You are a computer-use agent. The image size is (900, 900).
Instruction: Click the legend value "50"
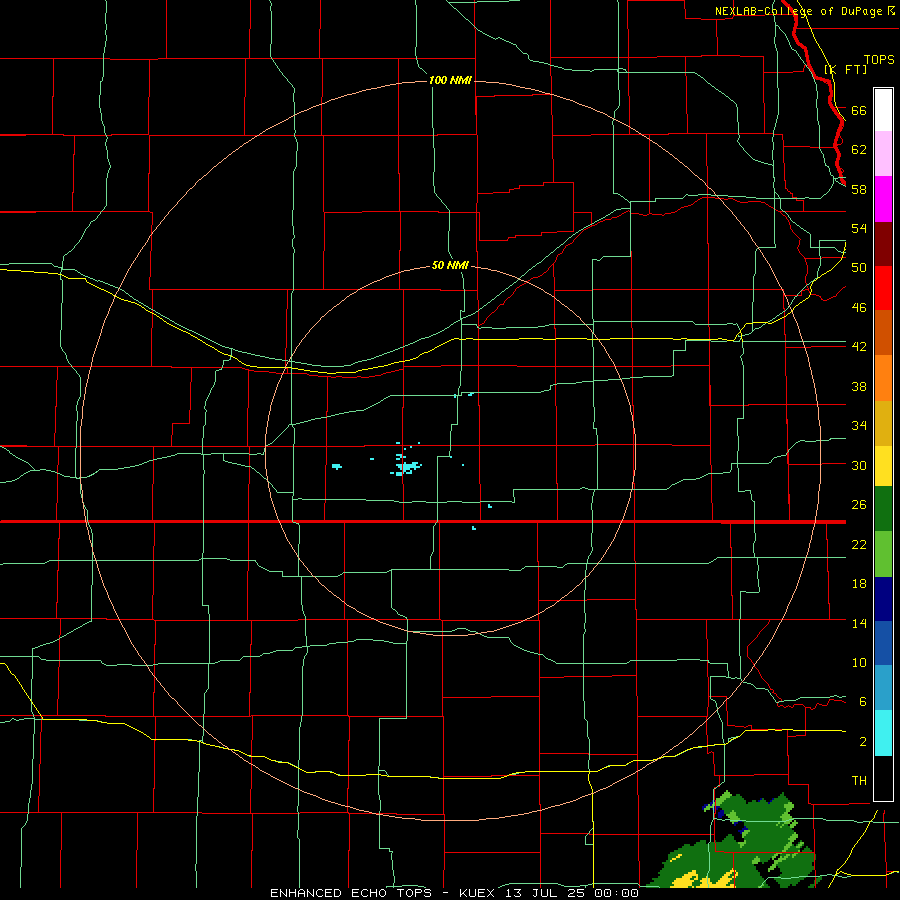(859, 267)
